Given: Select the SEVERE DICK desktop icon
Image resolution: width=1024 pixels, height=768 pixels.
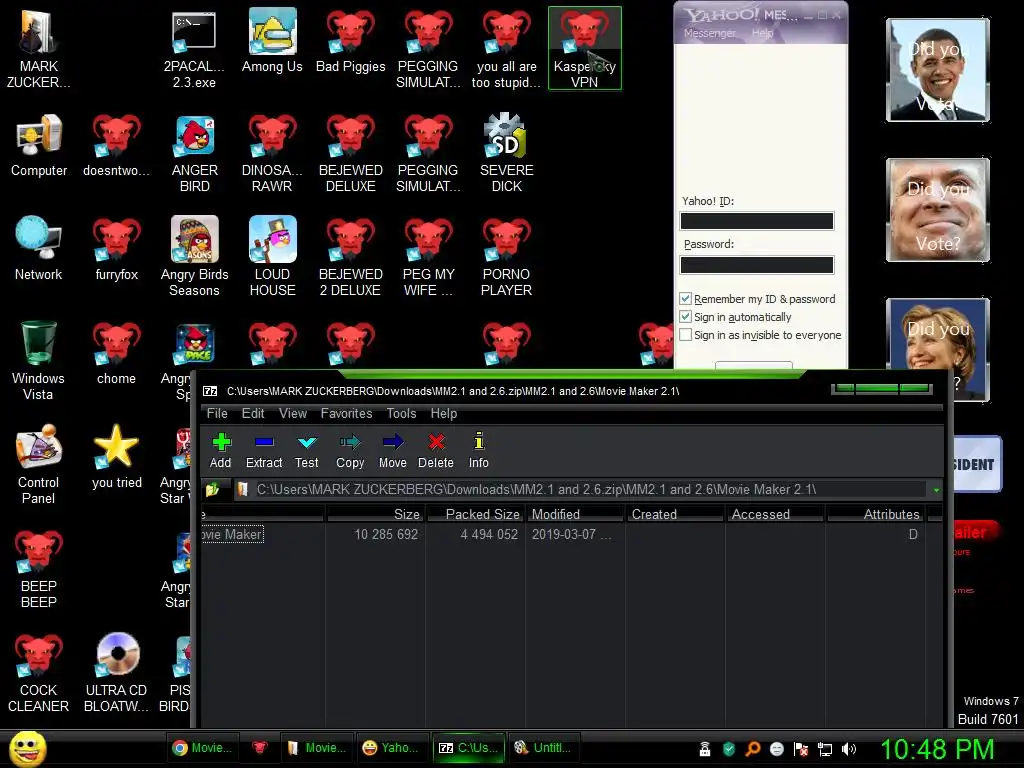Looking at the screenshot, I should tap(507, 153).
